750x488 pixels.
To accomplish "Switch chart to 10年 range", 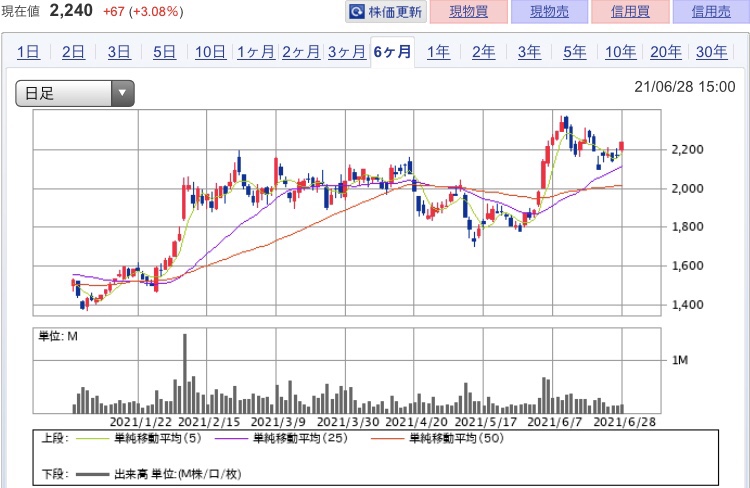I will coord(620,52).
